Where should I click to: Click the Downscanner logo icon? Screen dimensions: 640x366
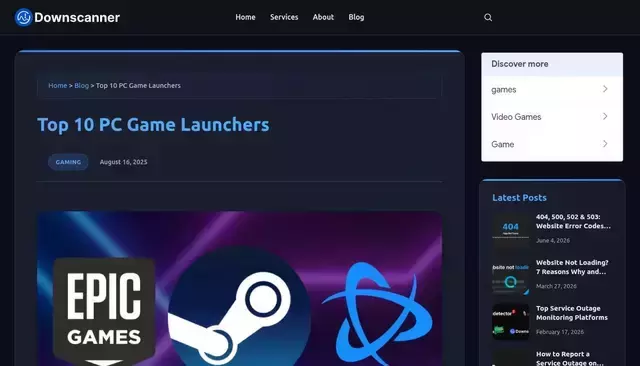click(23, 17)
